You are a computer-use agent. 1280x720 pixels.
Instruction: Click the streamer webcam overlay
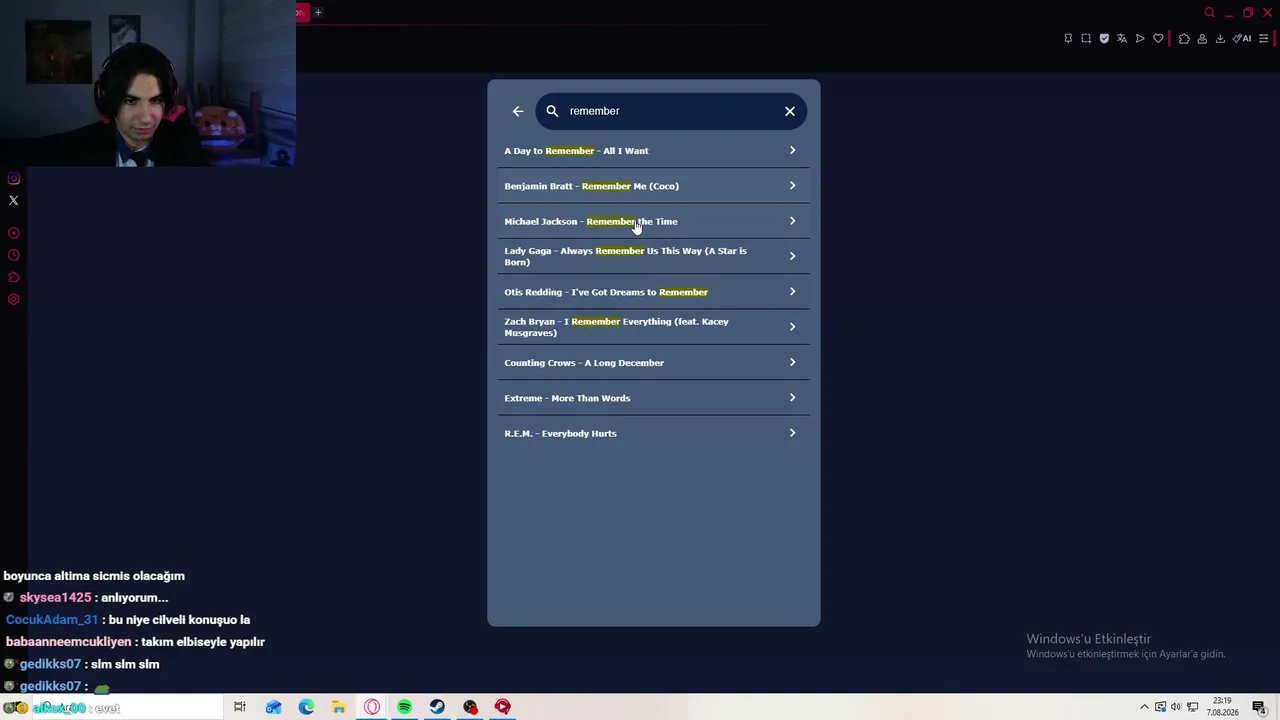pos(148,83)
